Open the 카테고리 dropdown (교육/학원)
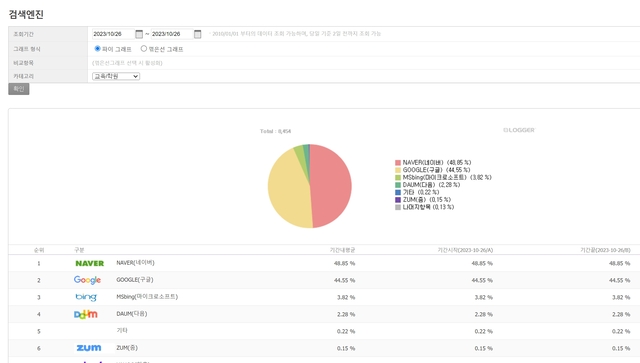This screenshot has width=640, height=363. 116,76
